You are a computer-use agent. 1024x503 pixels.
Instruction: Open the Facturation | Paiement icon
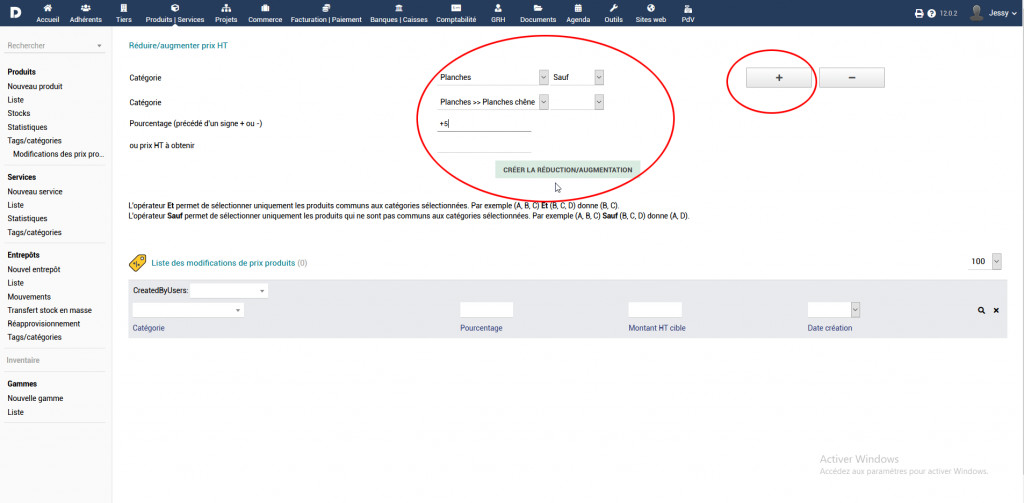click(x=326, y=8)
